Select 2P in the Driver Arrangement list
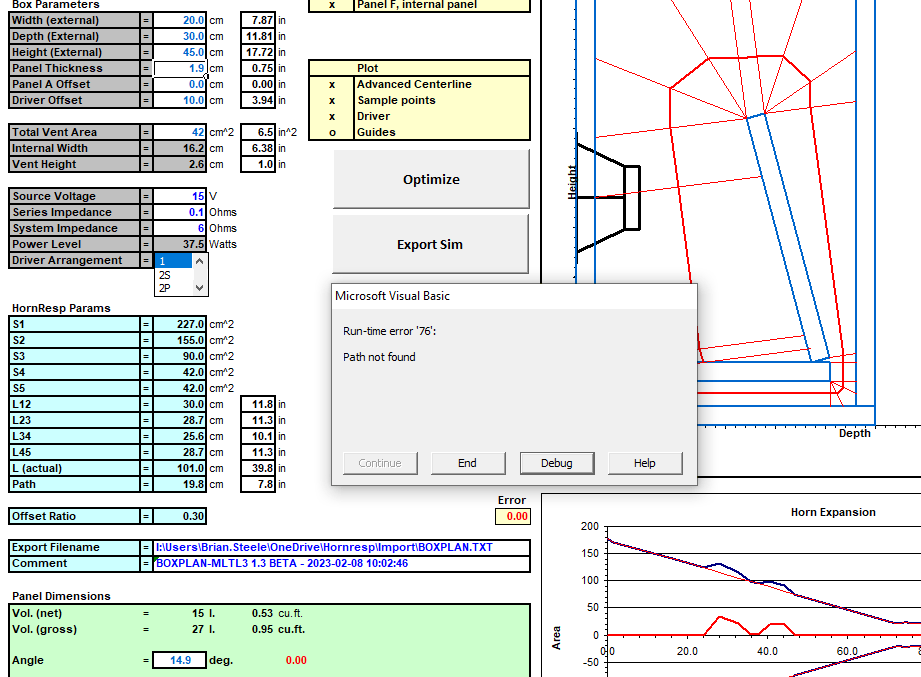Viewport: 921px width, 677px height. tap(174, 288)
